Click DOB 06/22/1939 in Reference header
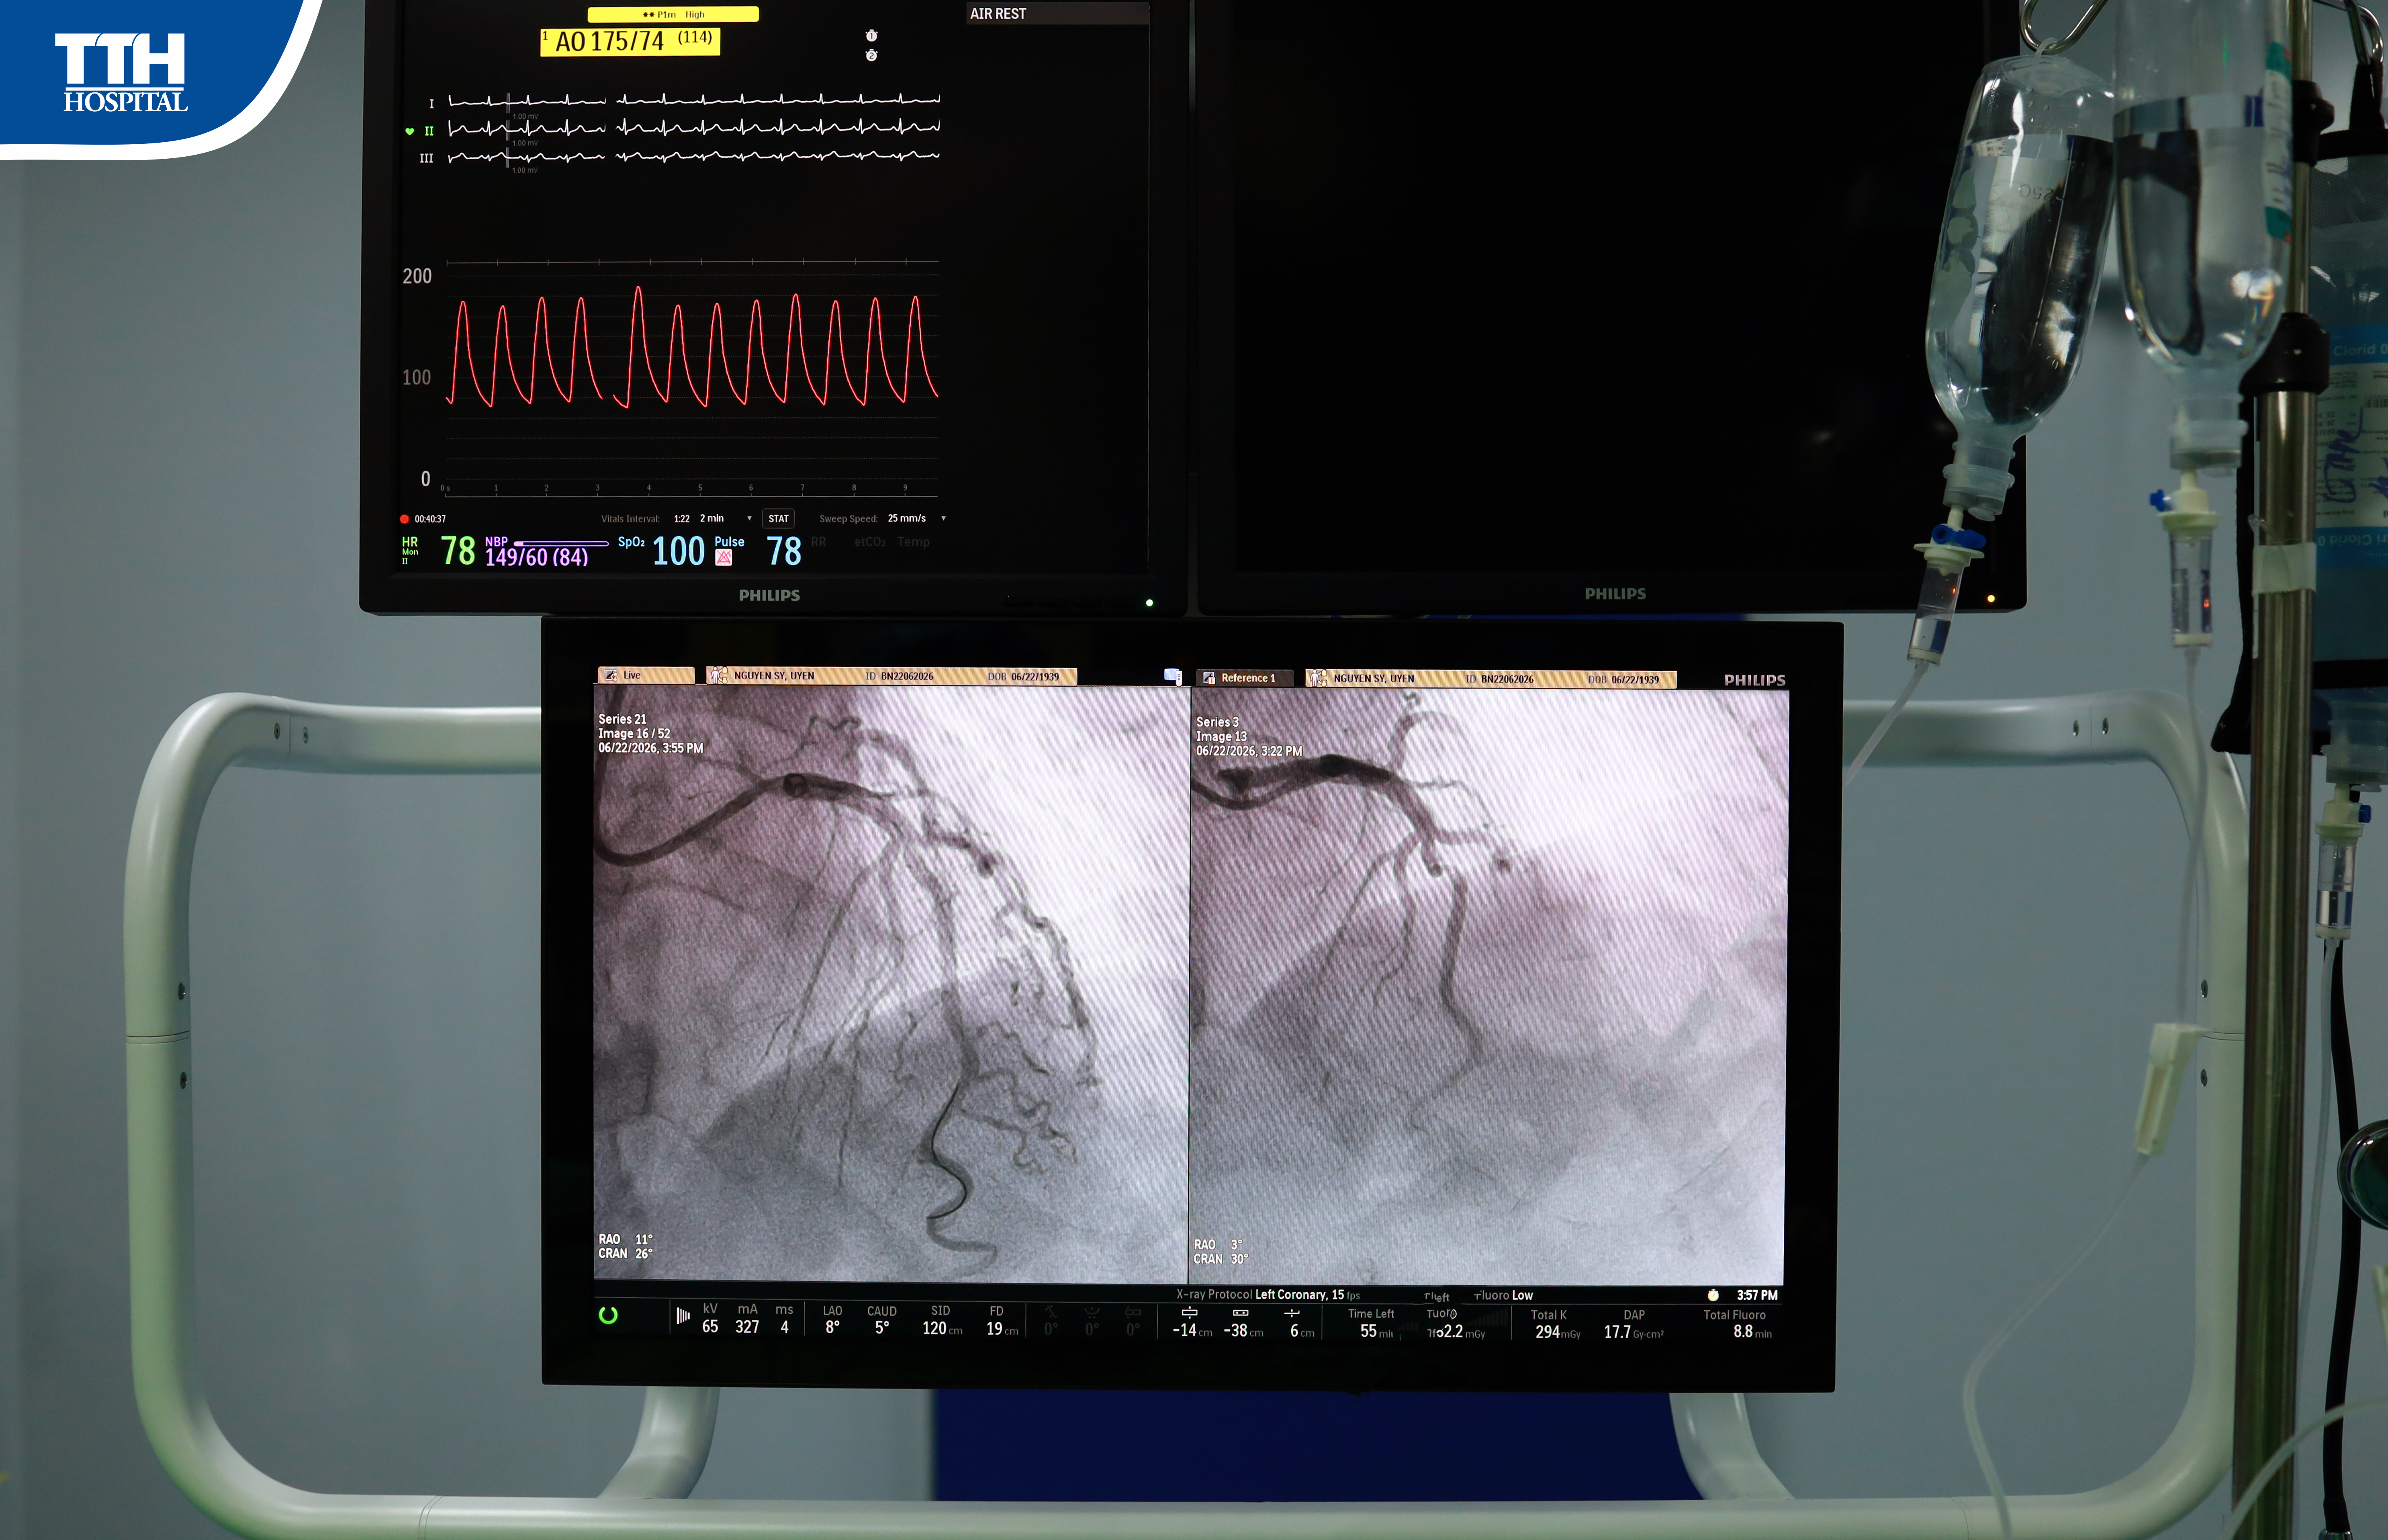Viewport: 2388px width, 1540px height. pyautogui.click(x=1623, y=679)
